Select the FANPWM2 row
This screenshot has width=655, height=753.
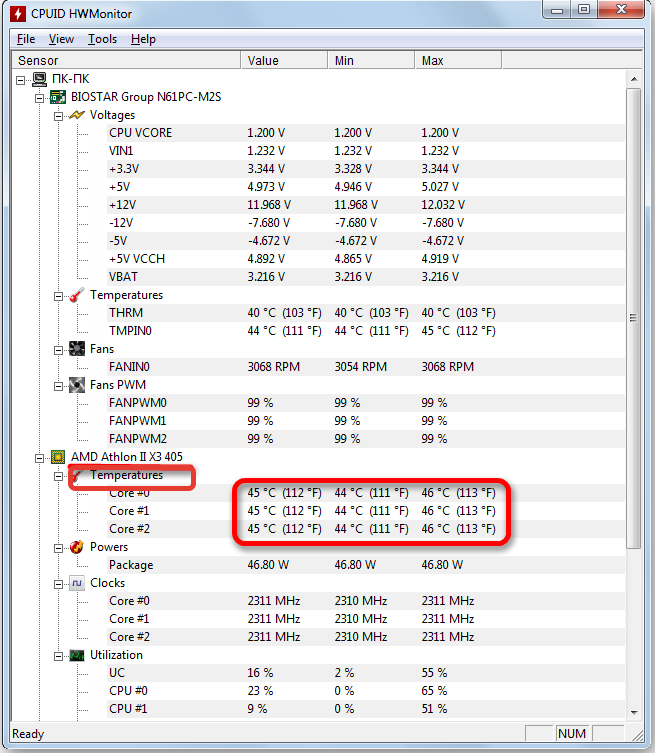click(x=366, y=439)
